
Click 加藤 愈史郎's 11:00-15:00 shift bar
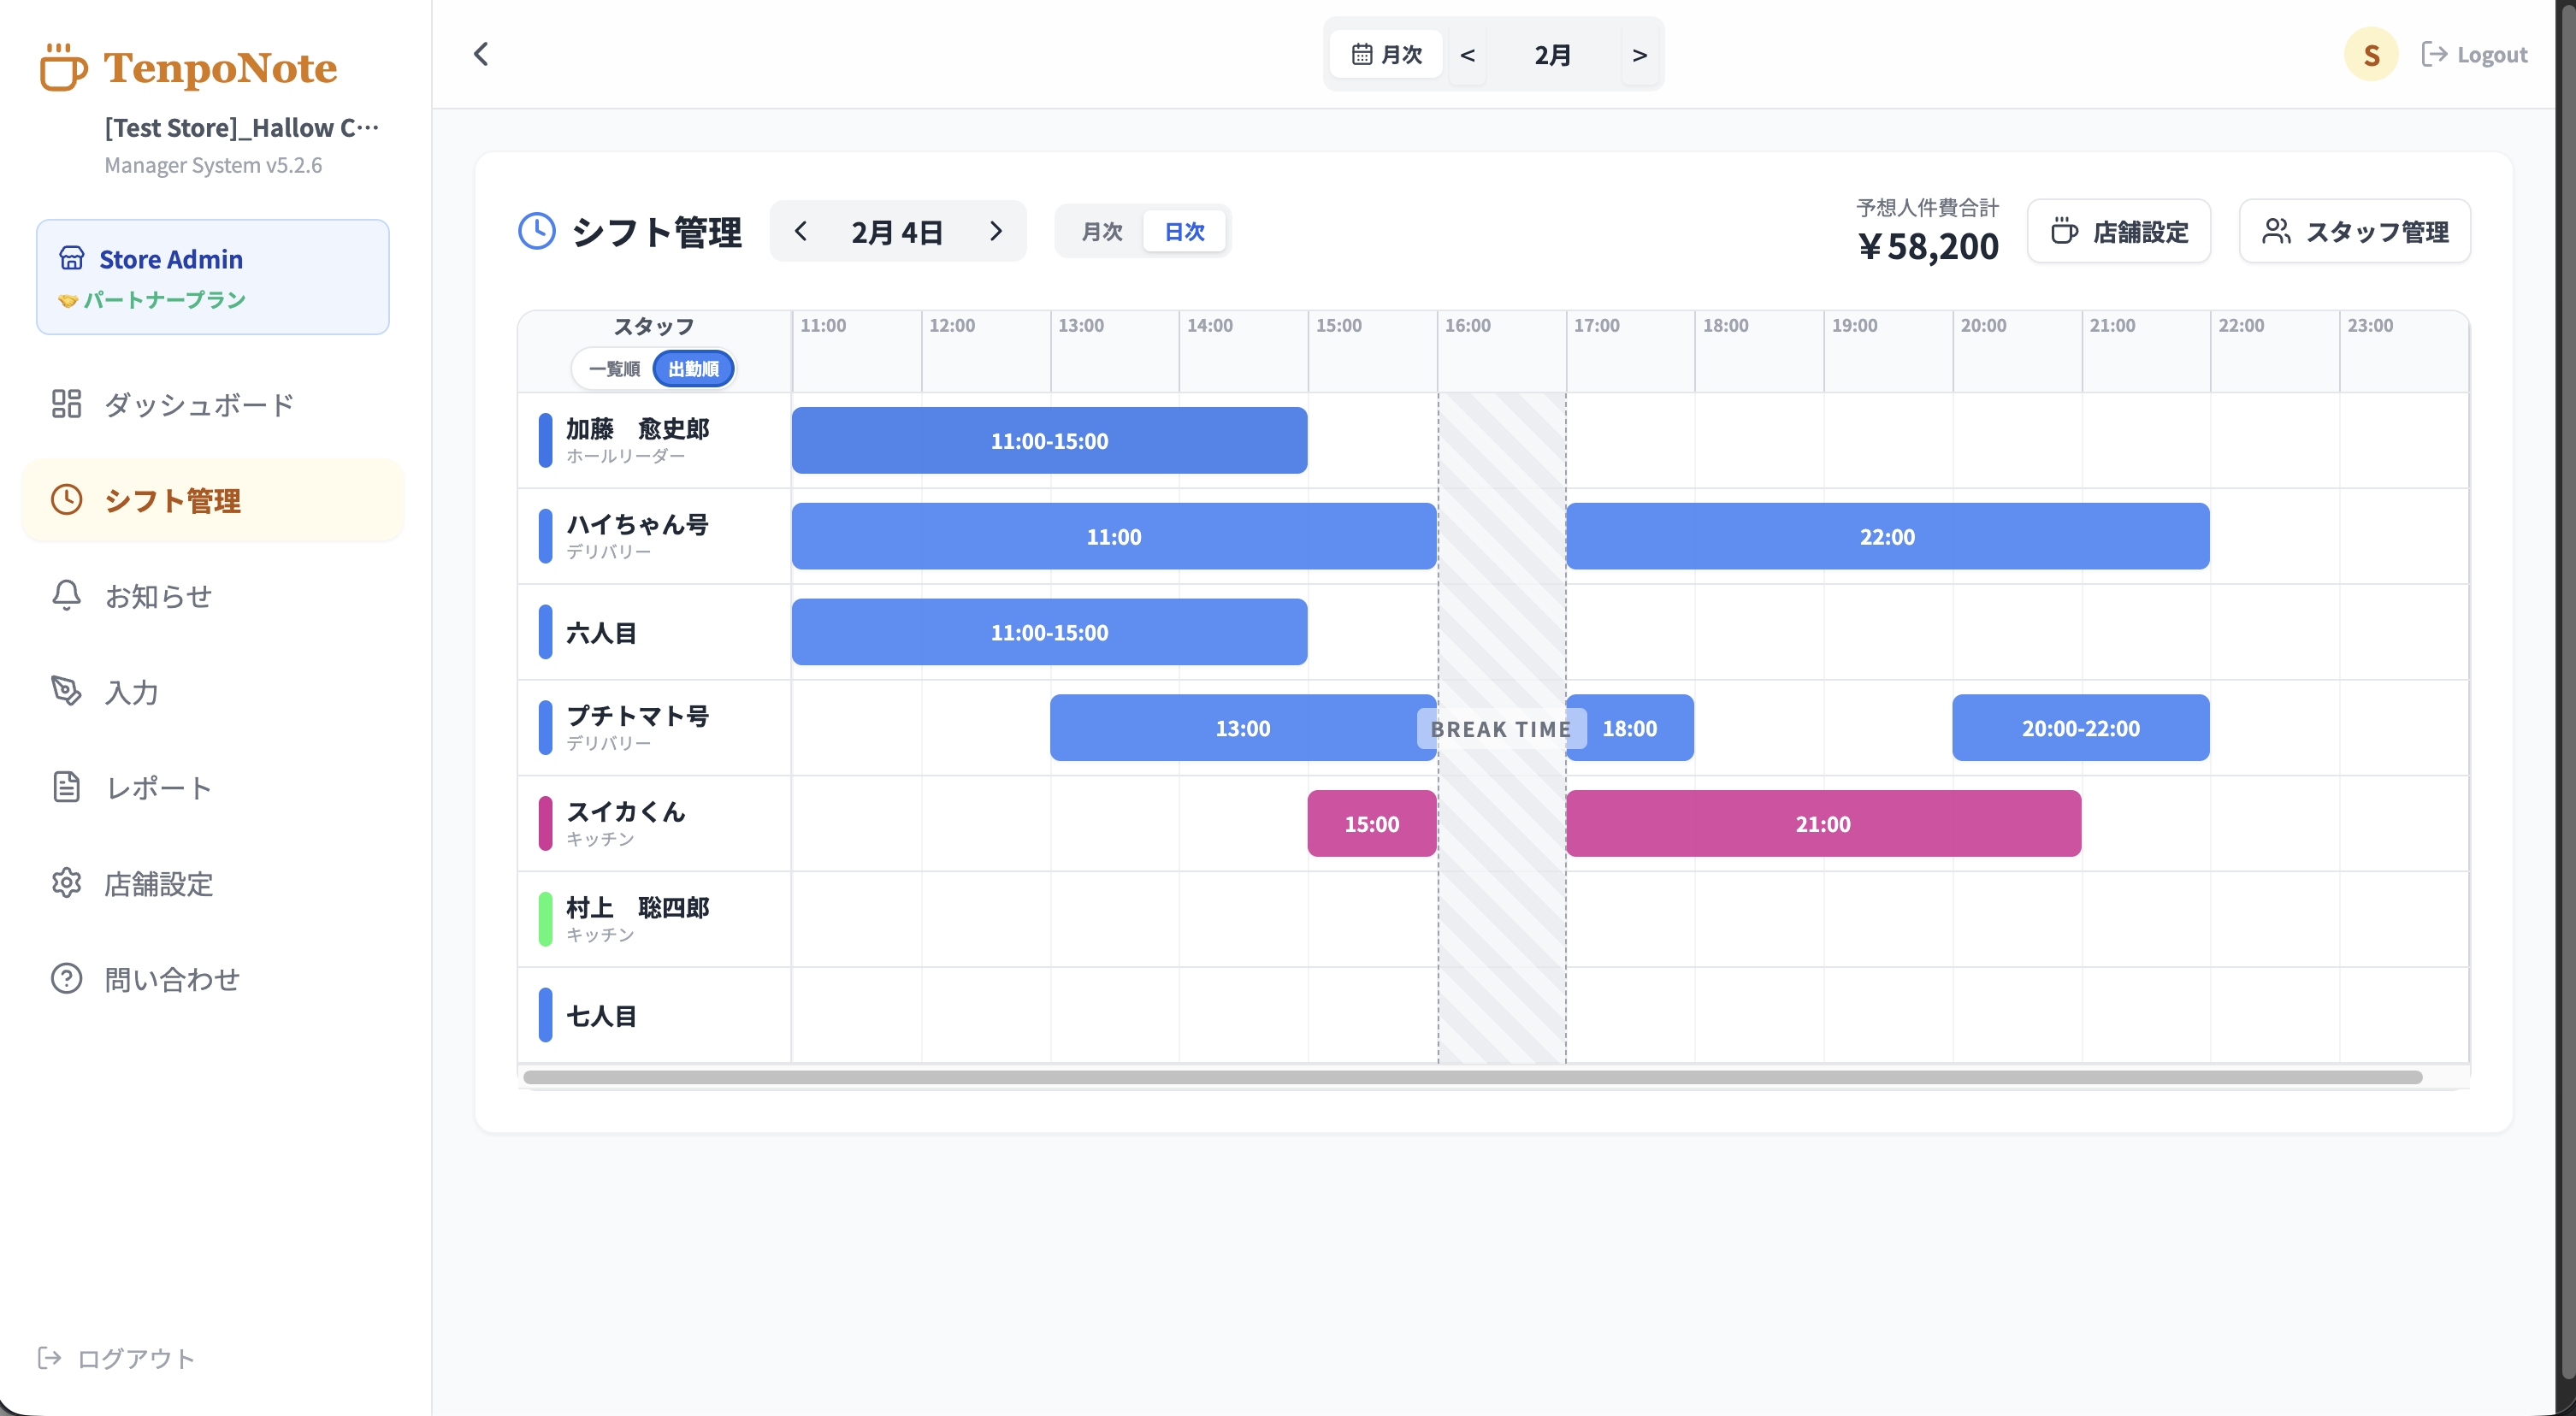[1049, 440]
